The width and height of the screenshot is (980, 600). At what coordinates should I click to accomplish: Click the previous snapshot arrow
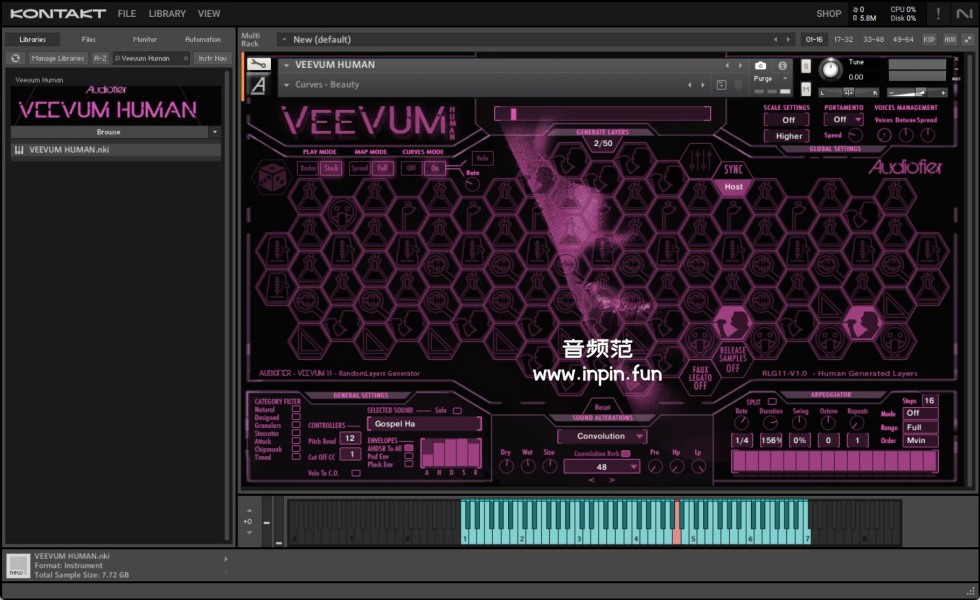(690, 85)
